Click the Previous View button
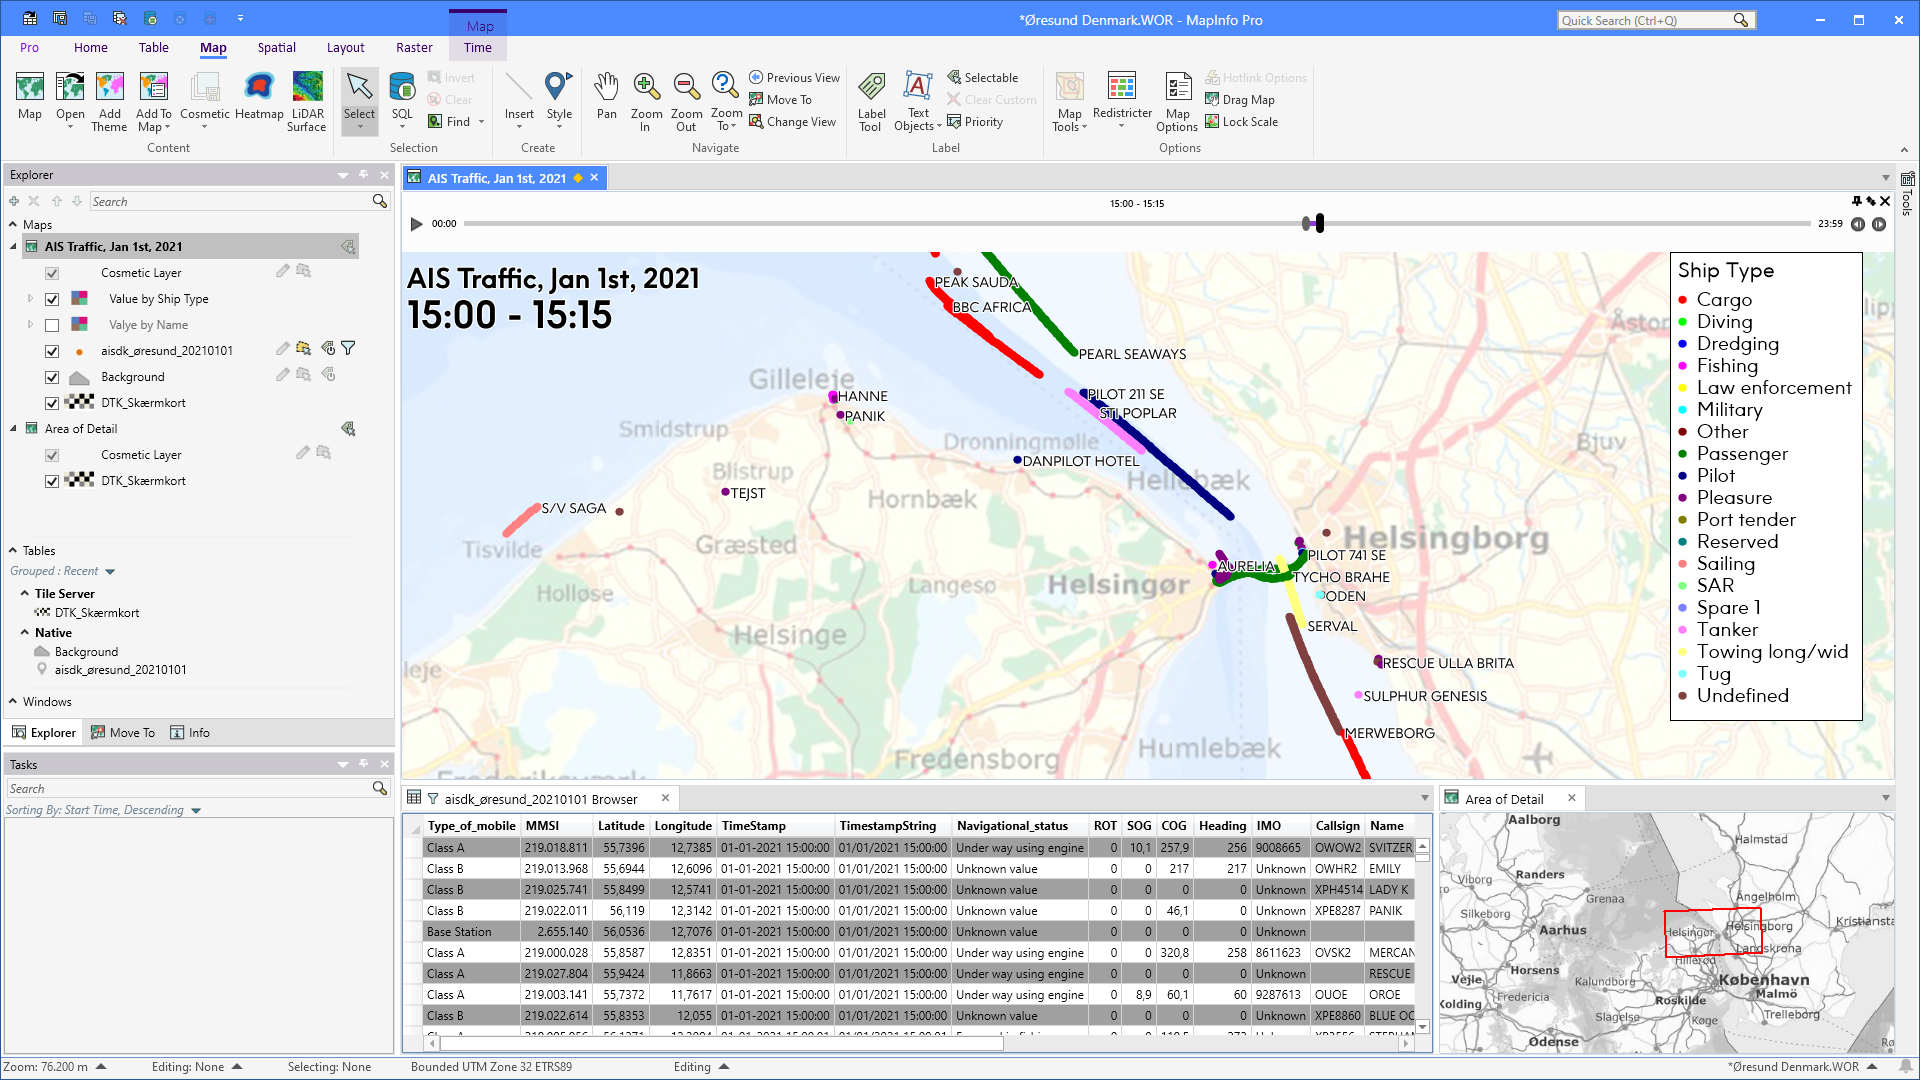1920x1080 pixels. 794,77
